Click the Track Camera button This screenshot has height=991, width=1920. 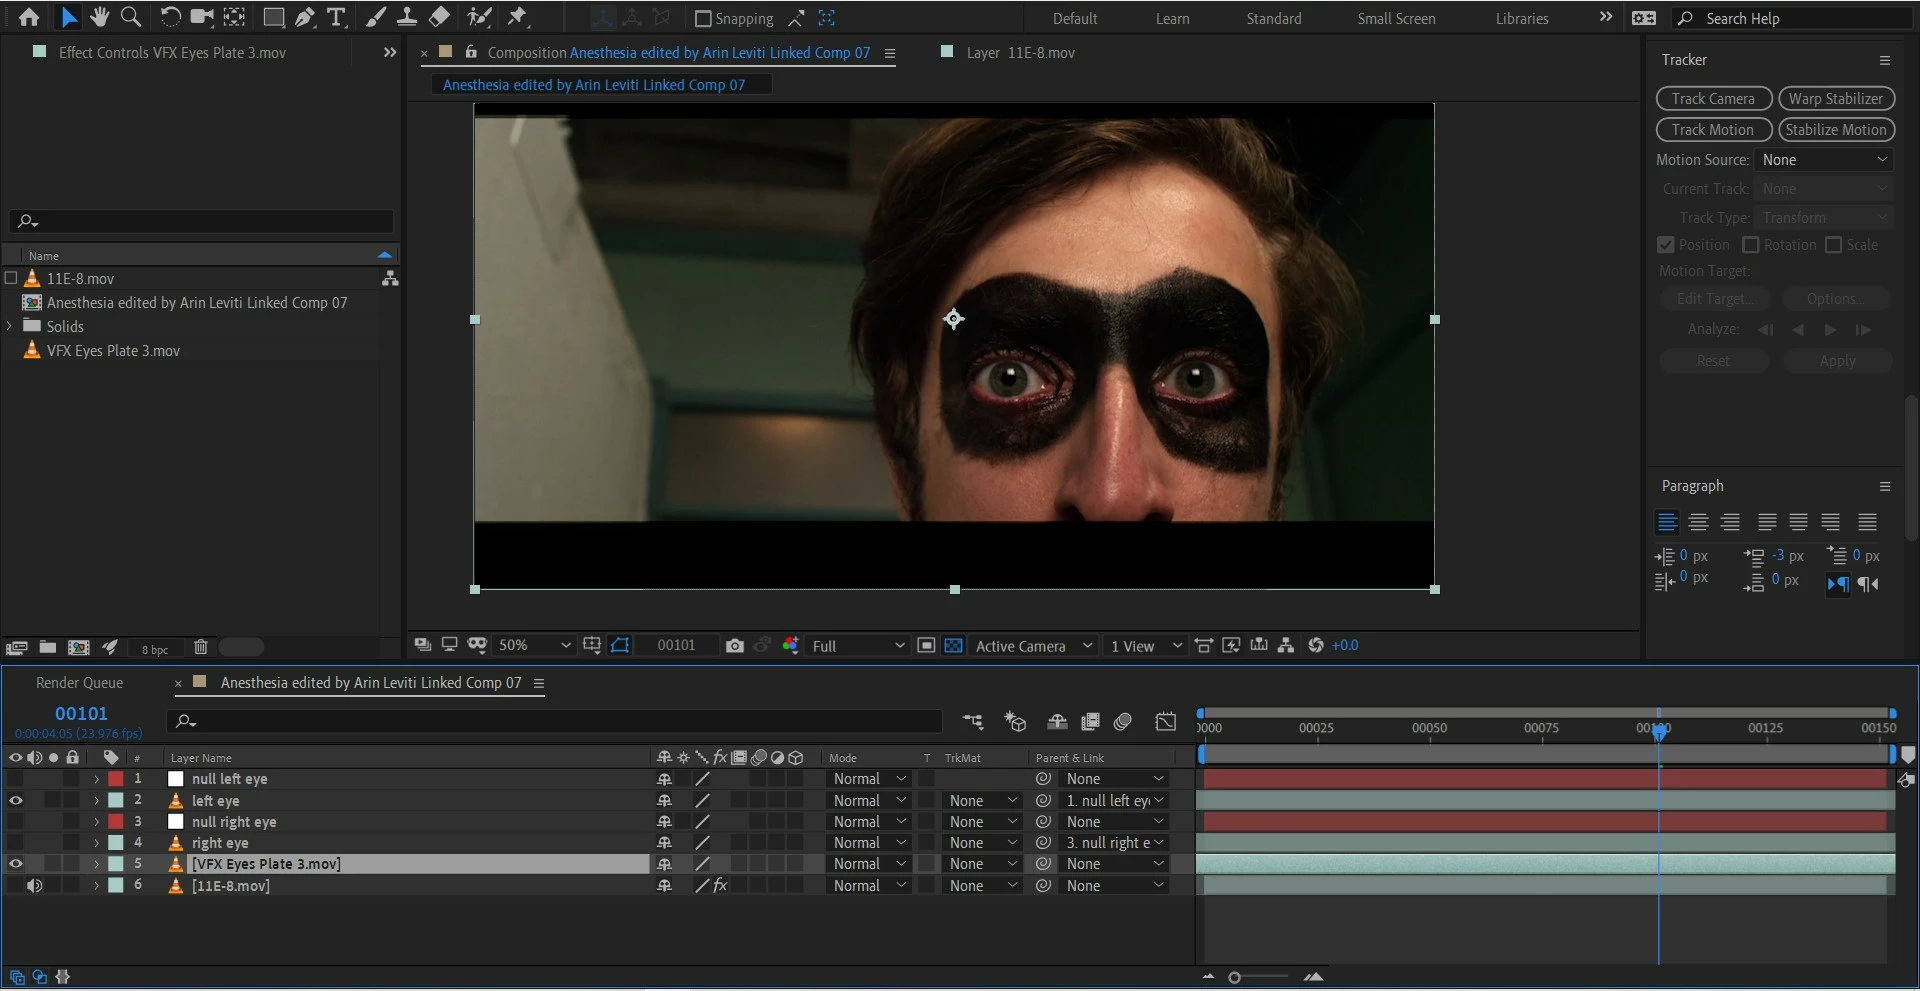click(1713, 99)
